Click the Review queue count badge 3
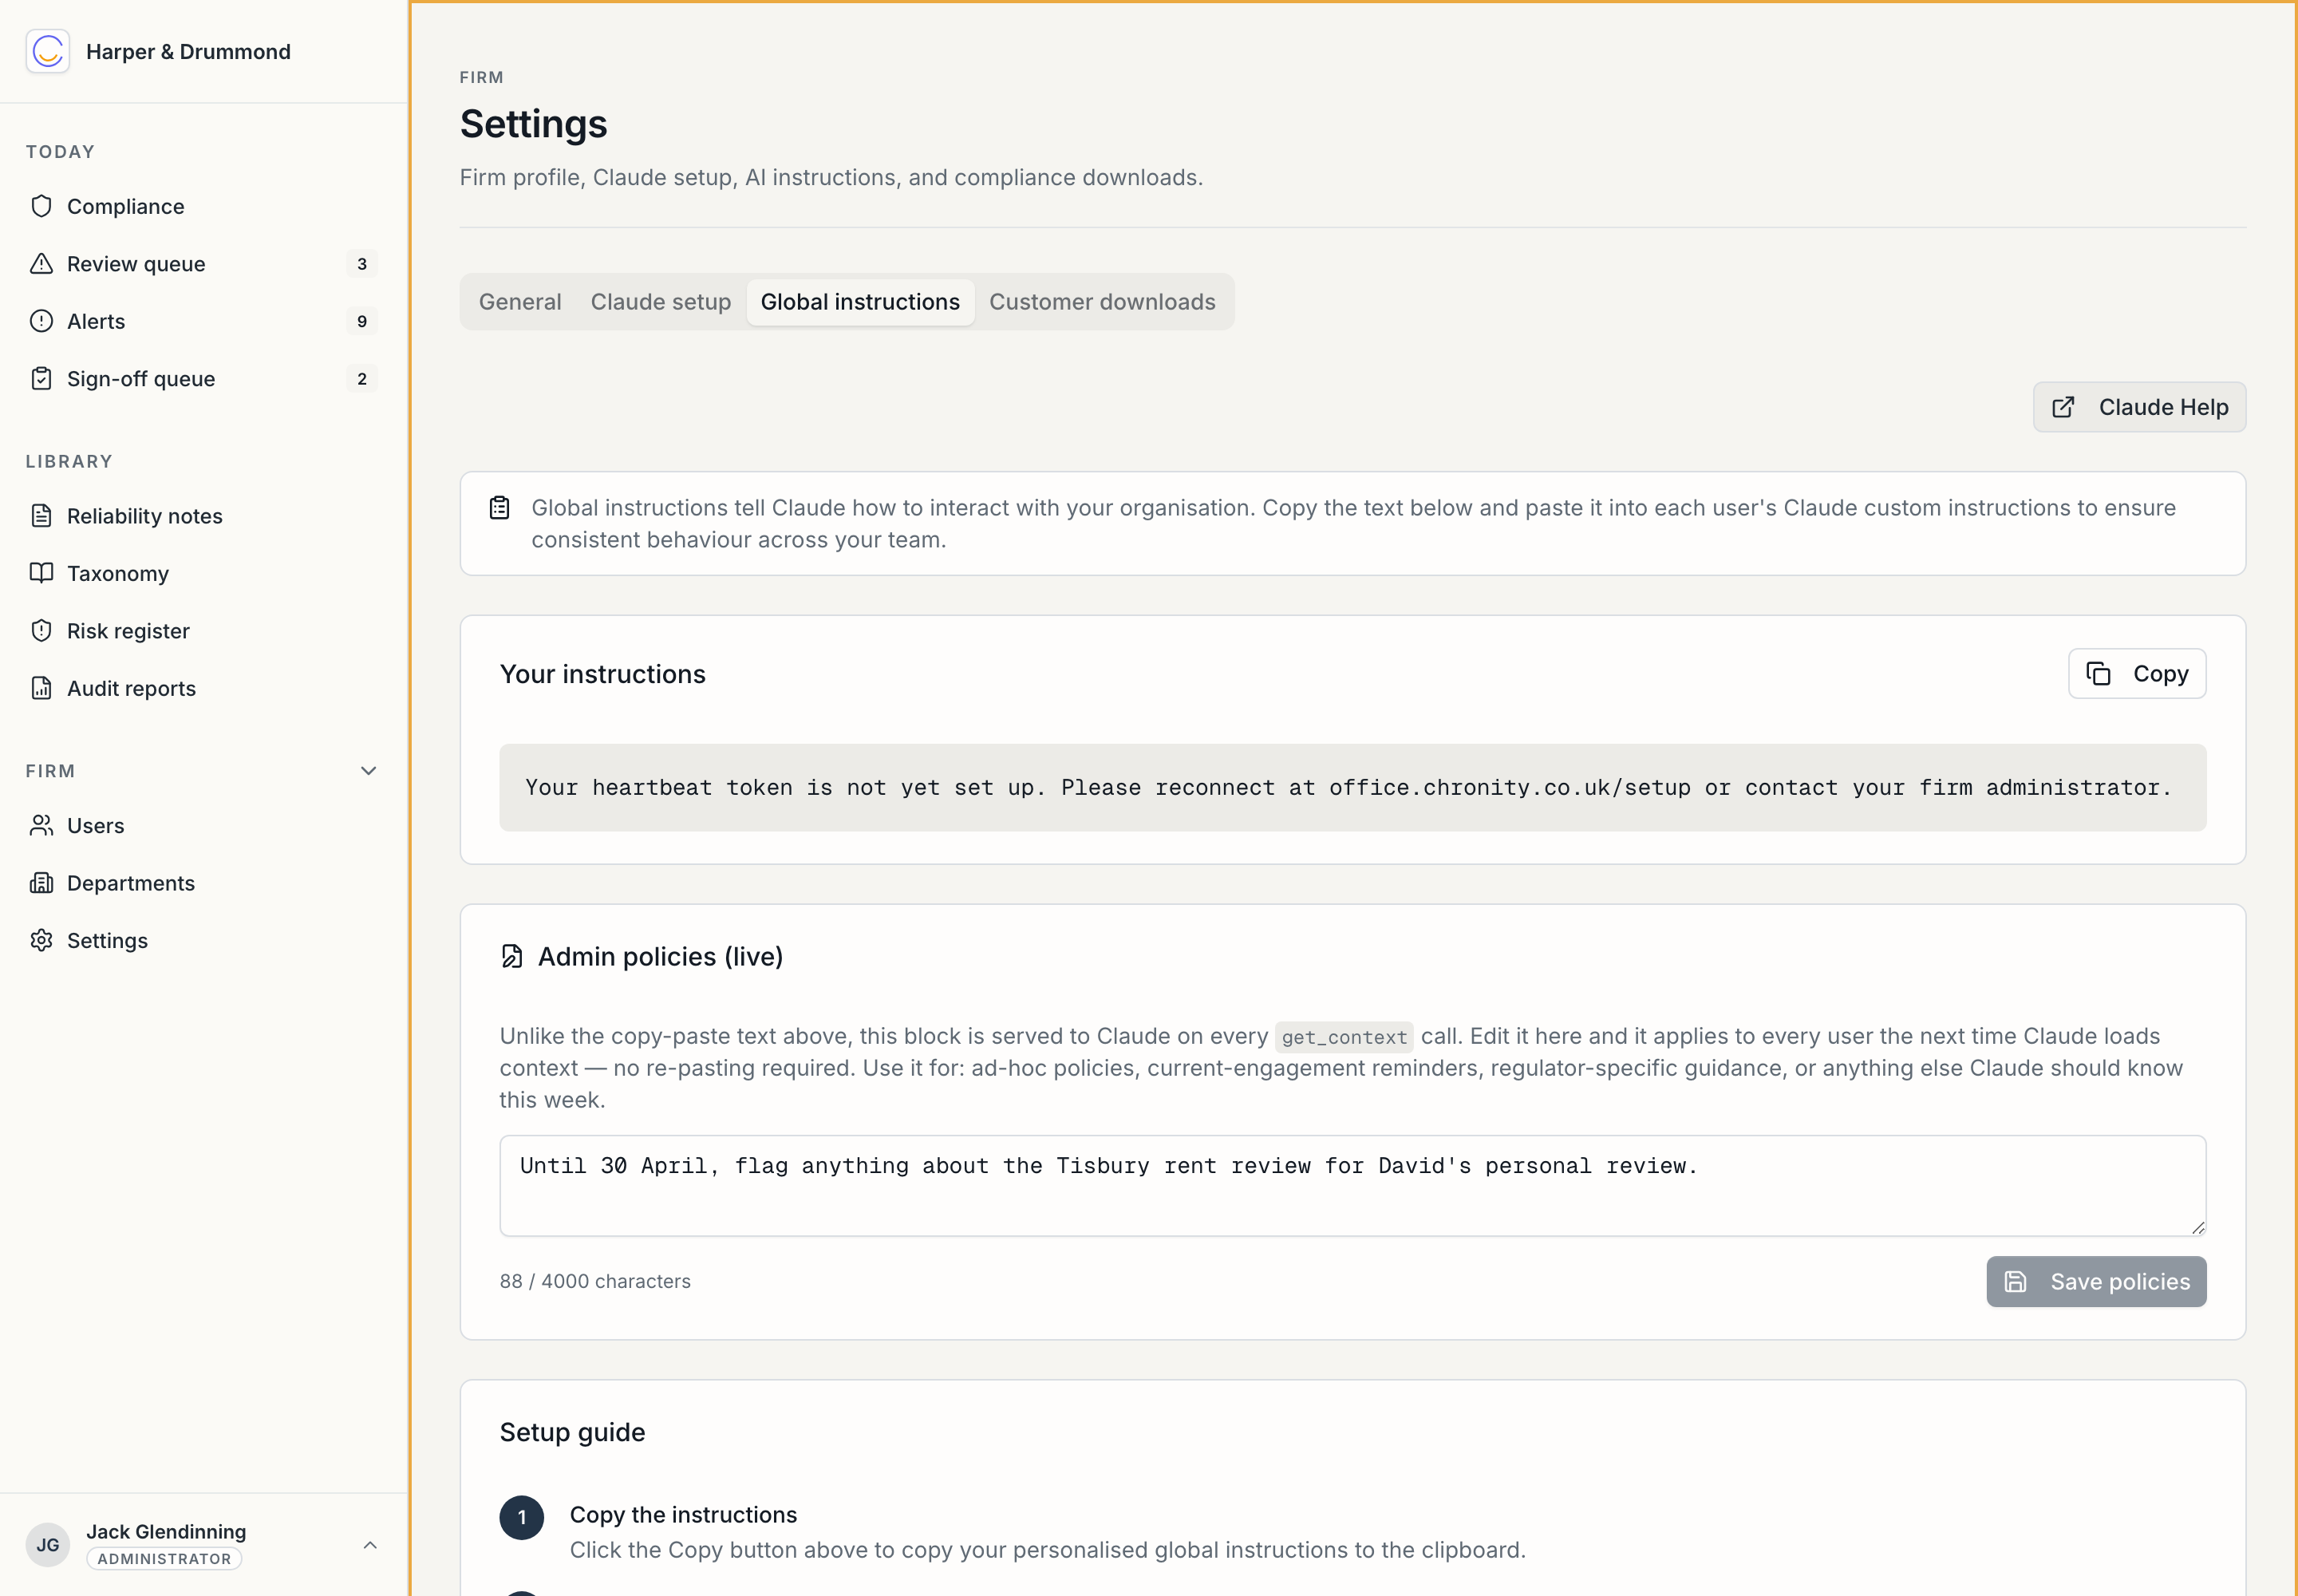Image resolution: width=2298 pixels, height=1596 pixels. 362,264
